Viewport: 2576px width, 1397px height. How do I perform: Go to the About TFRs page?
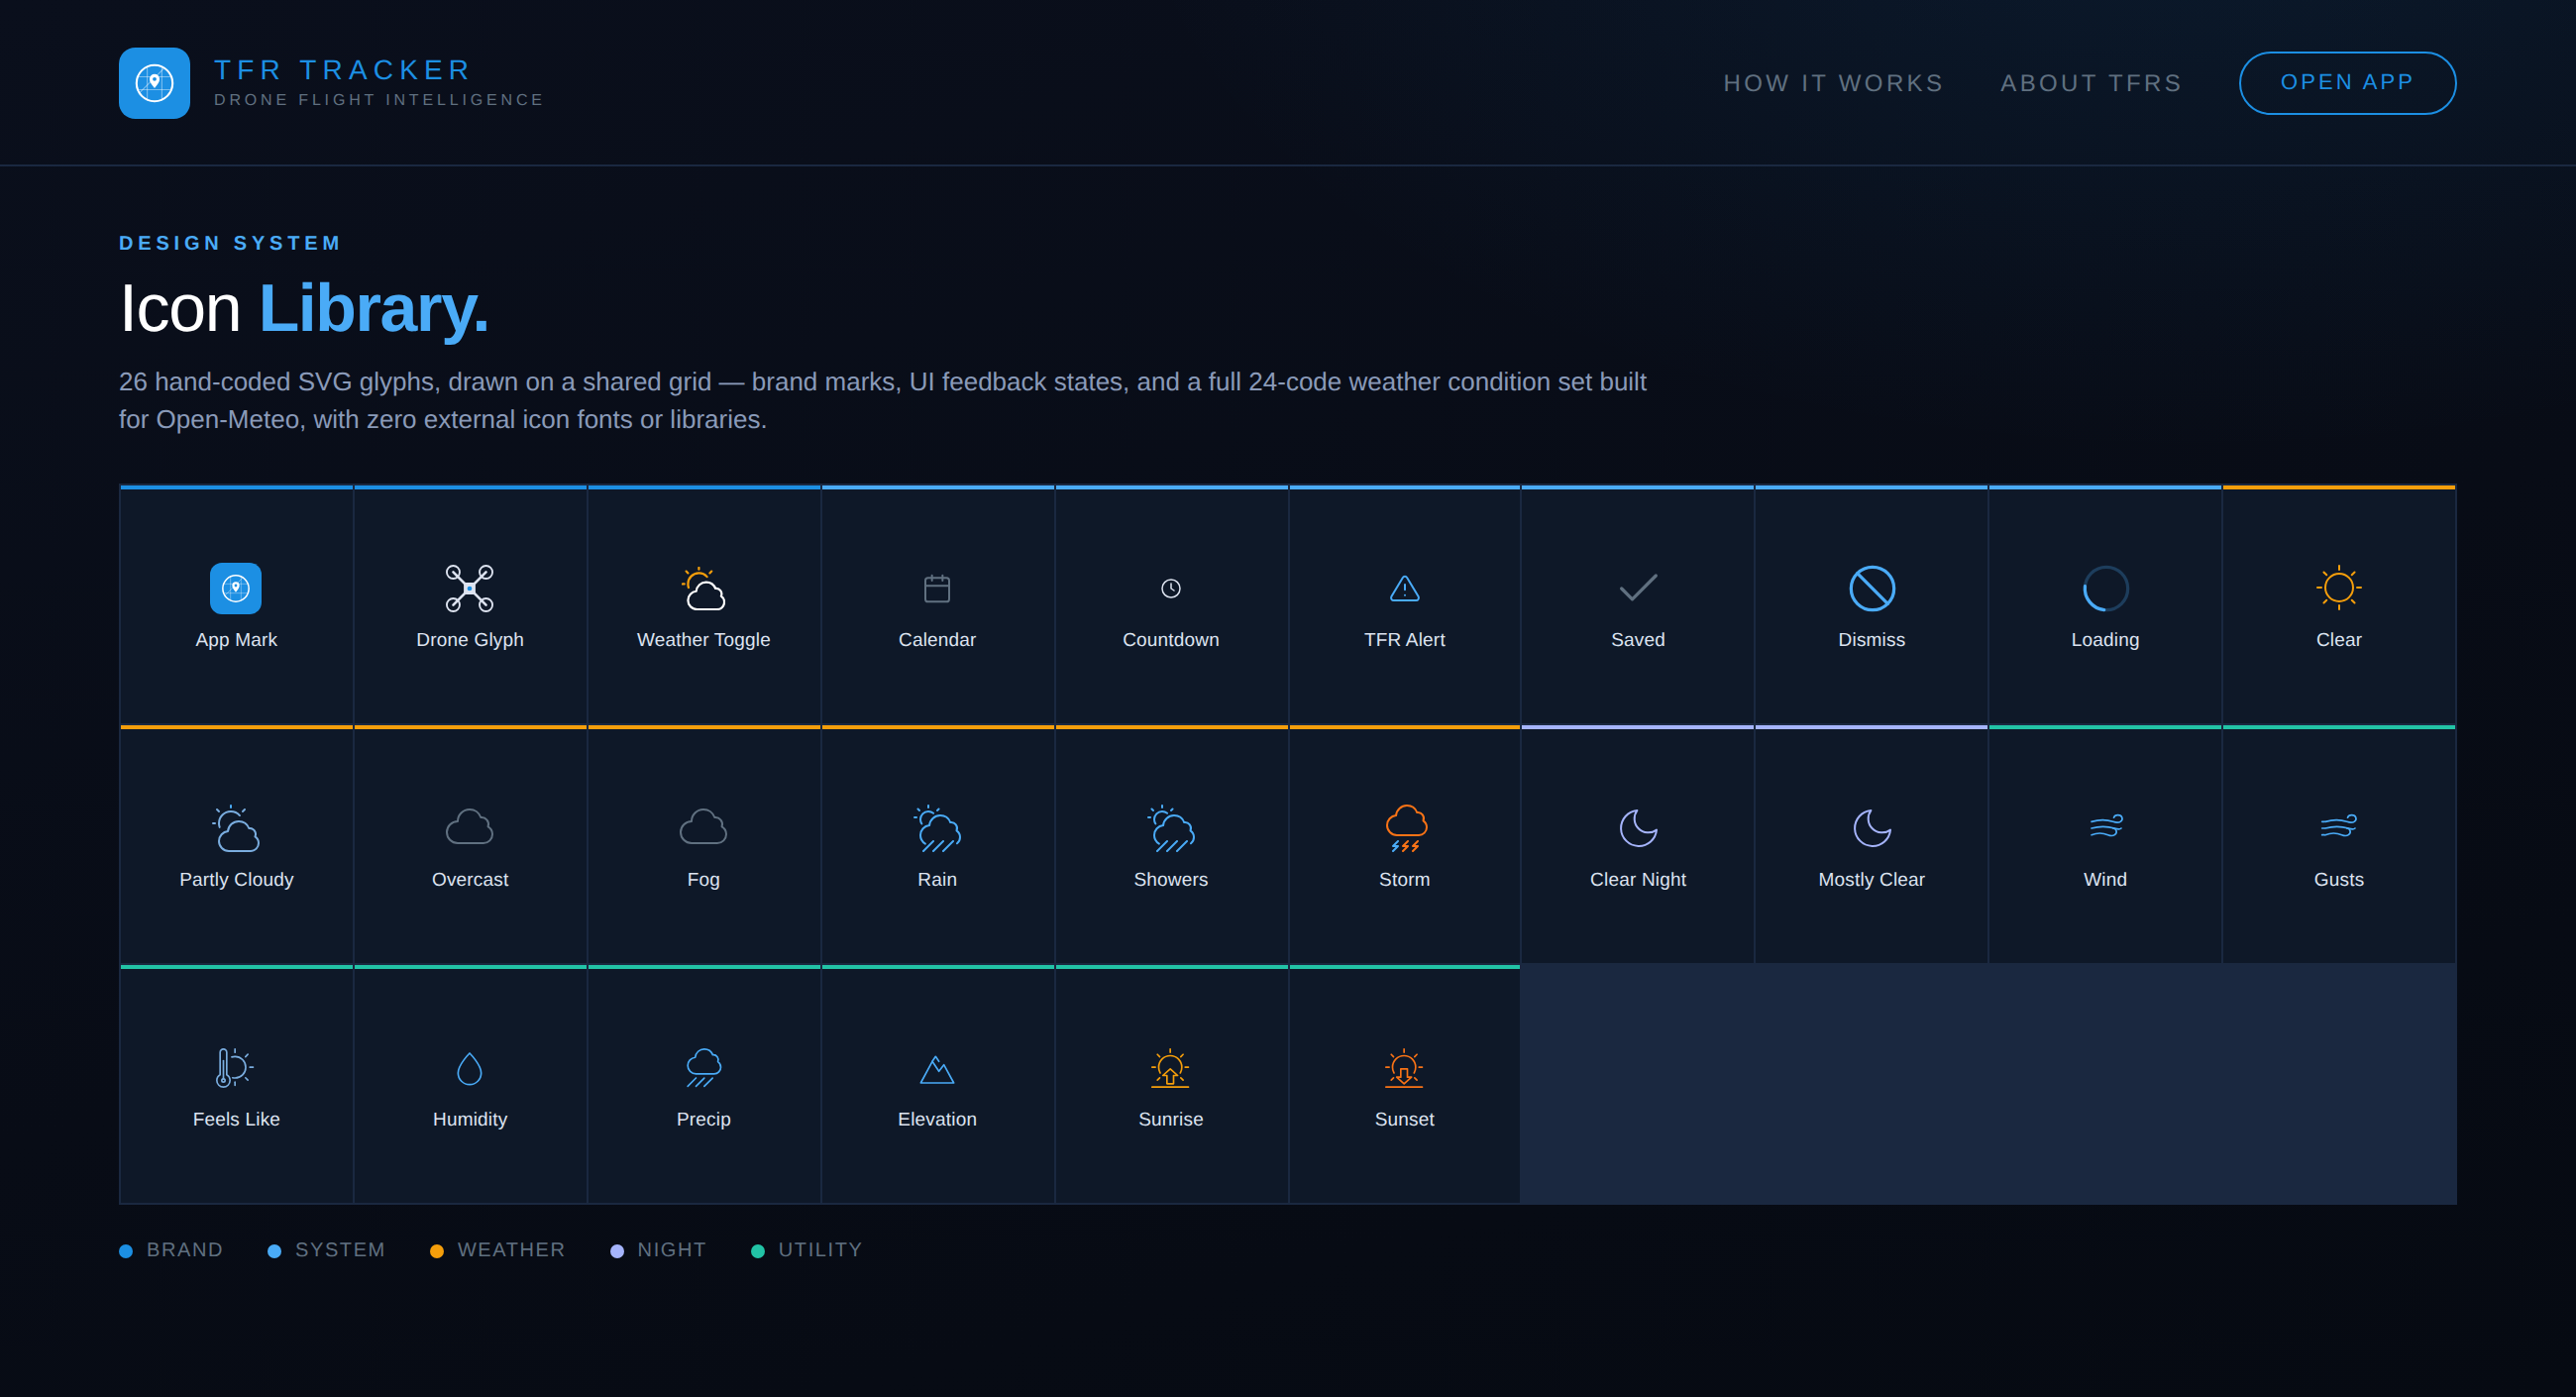[x=2091, y=83]
